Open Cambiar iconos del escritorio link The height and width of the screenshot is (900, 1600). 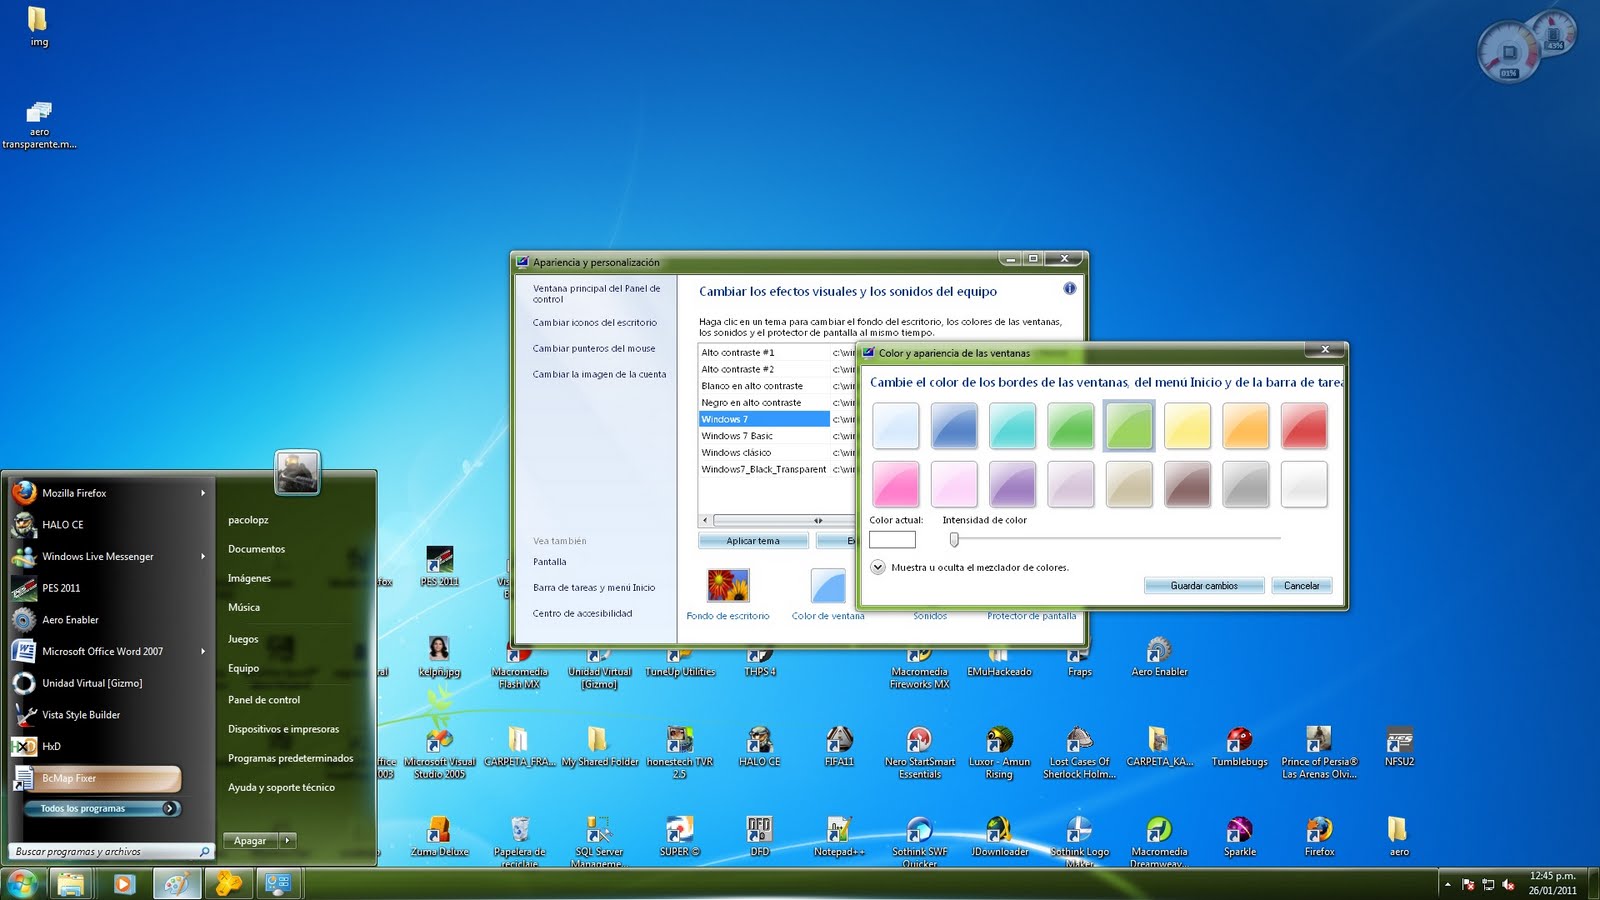click(595, 323)
